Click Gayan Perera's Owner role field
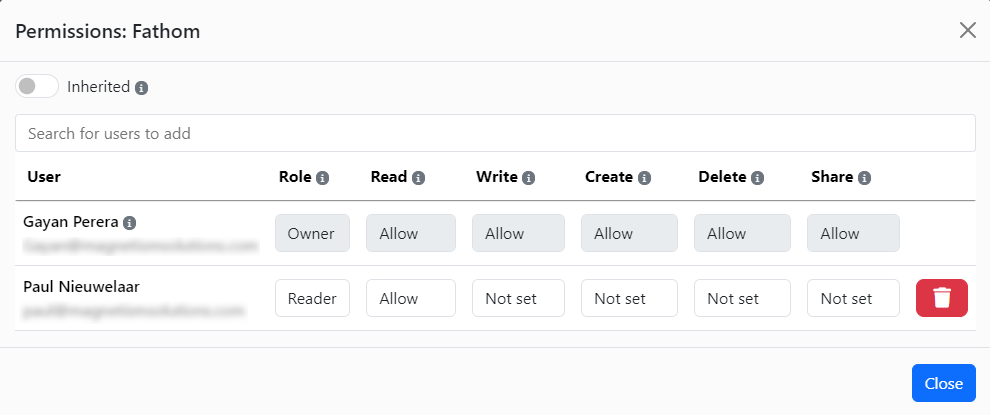990x415 pixels. [312, 233]
